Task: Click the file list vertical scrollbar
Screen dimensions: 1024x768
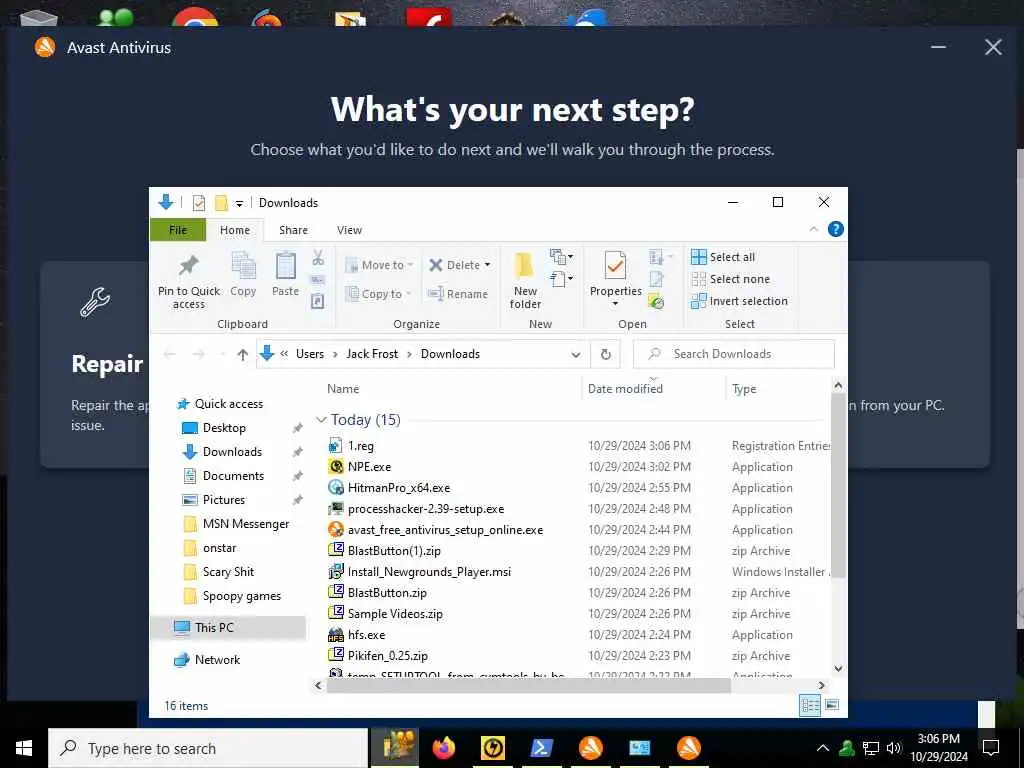Action: (838, 487)
